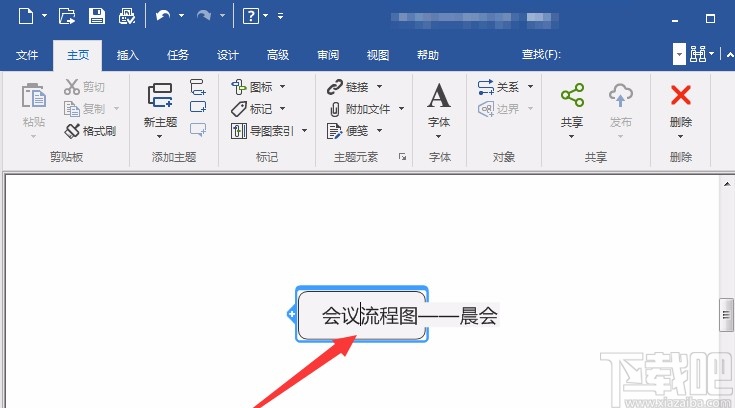Add an icon marker via 图标
Viewport: 735px width, 408px height.
252,87
